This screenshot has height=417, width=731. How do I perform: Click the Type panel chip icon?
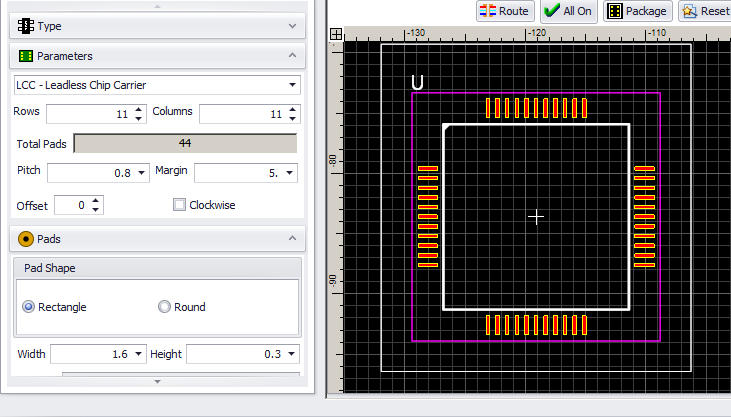[x=26, y=26]
